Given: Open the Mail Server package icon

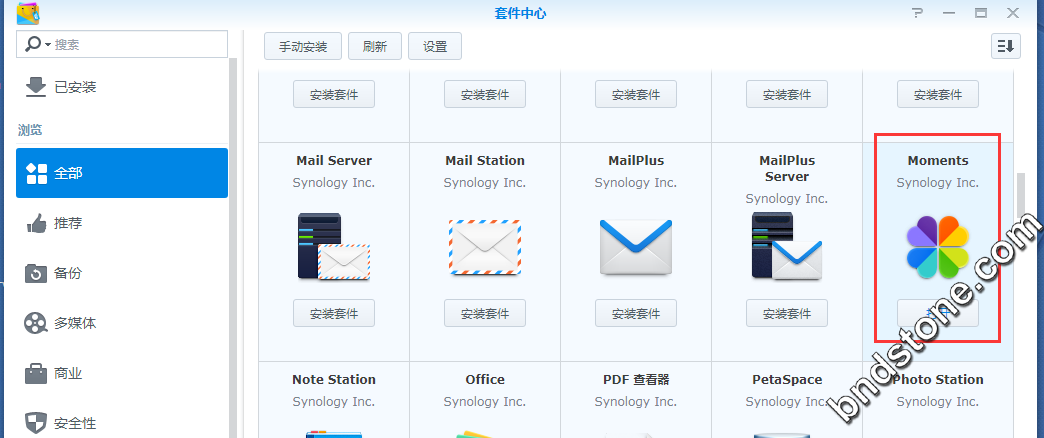Looking at the screenshot, I should click(334, 246).
